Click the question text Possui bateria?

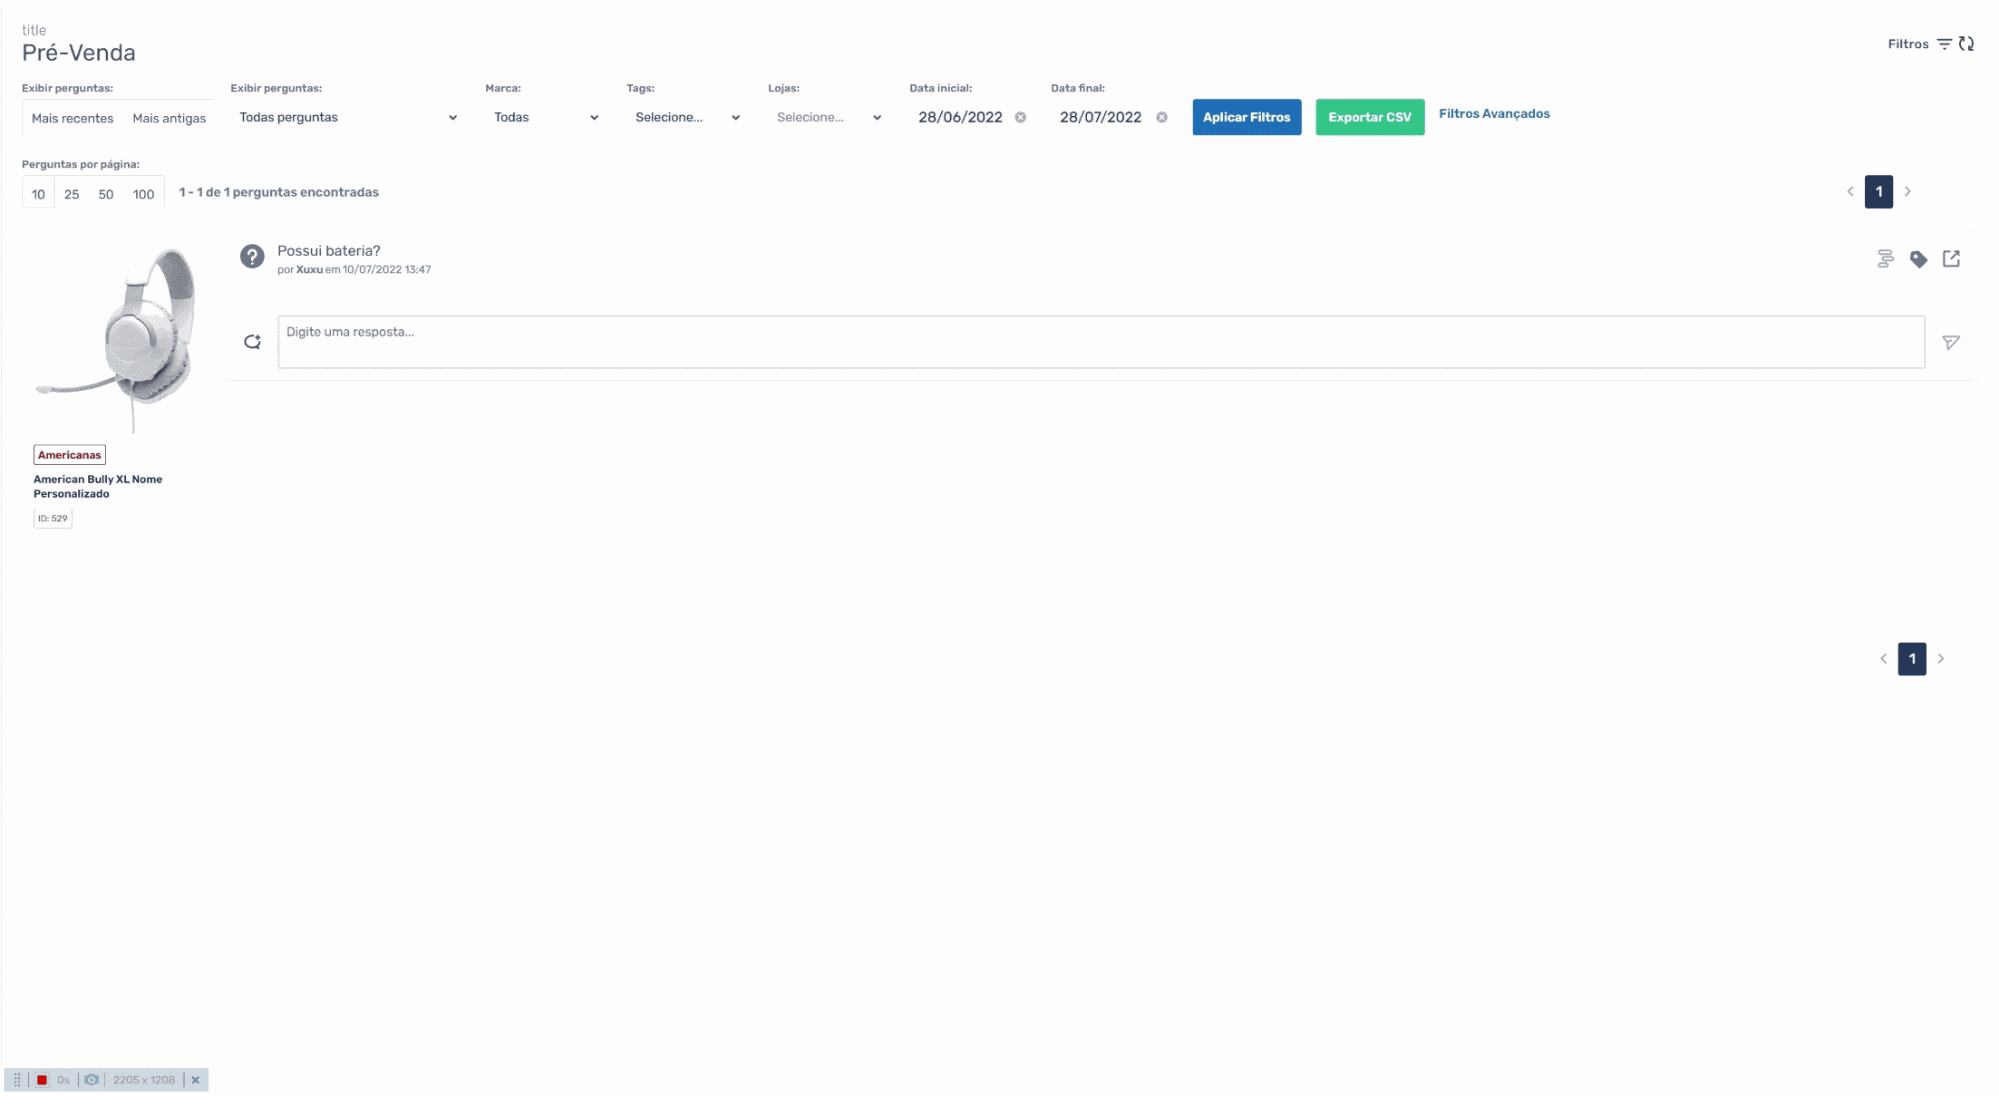coord(328,251)
